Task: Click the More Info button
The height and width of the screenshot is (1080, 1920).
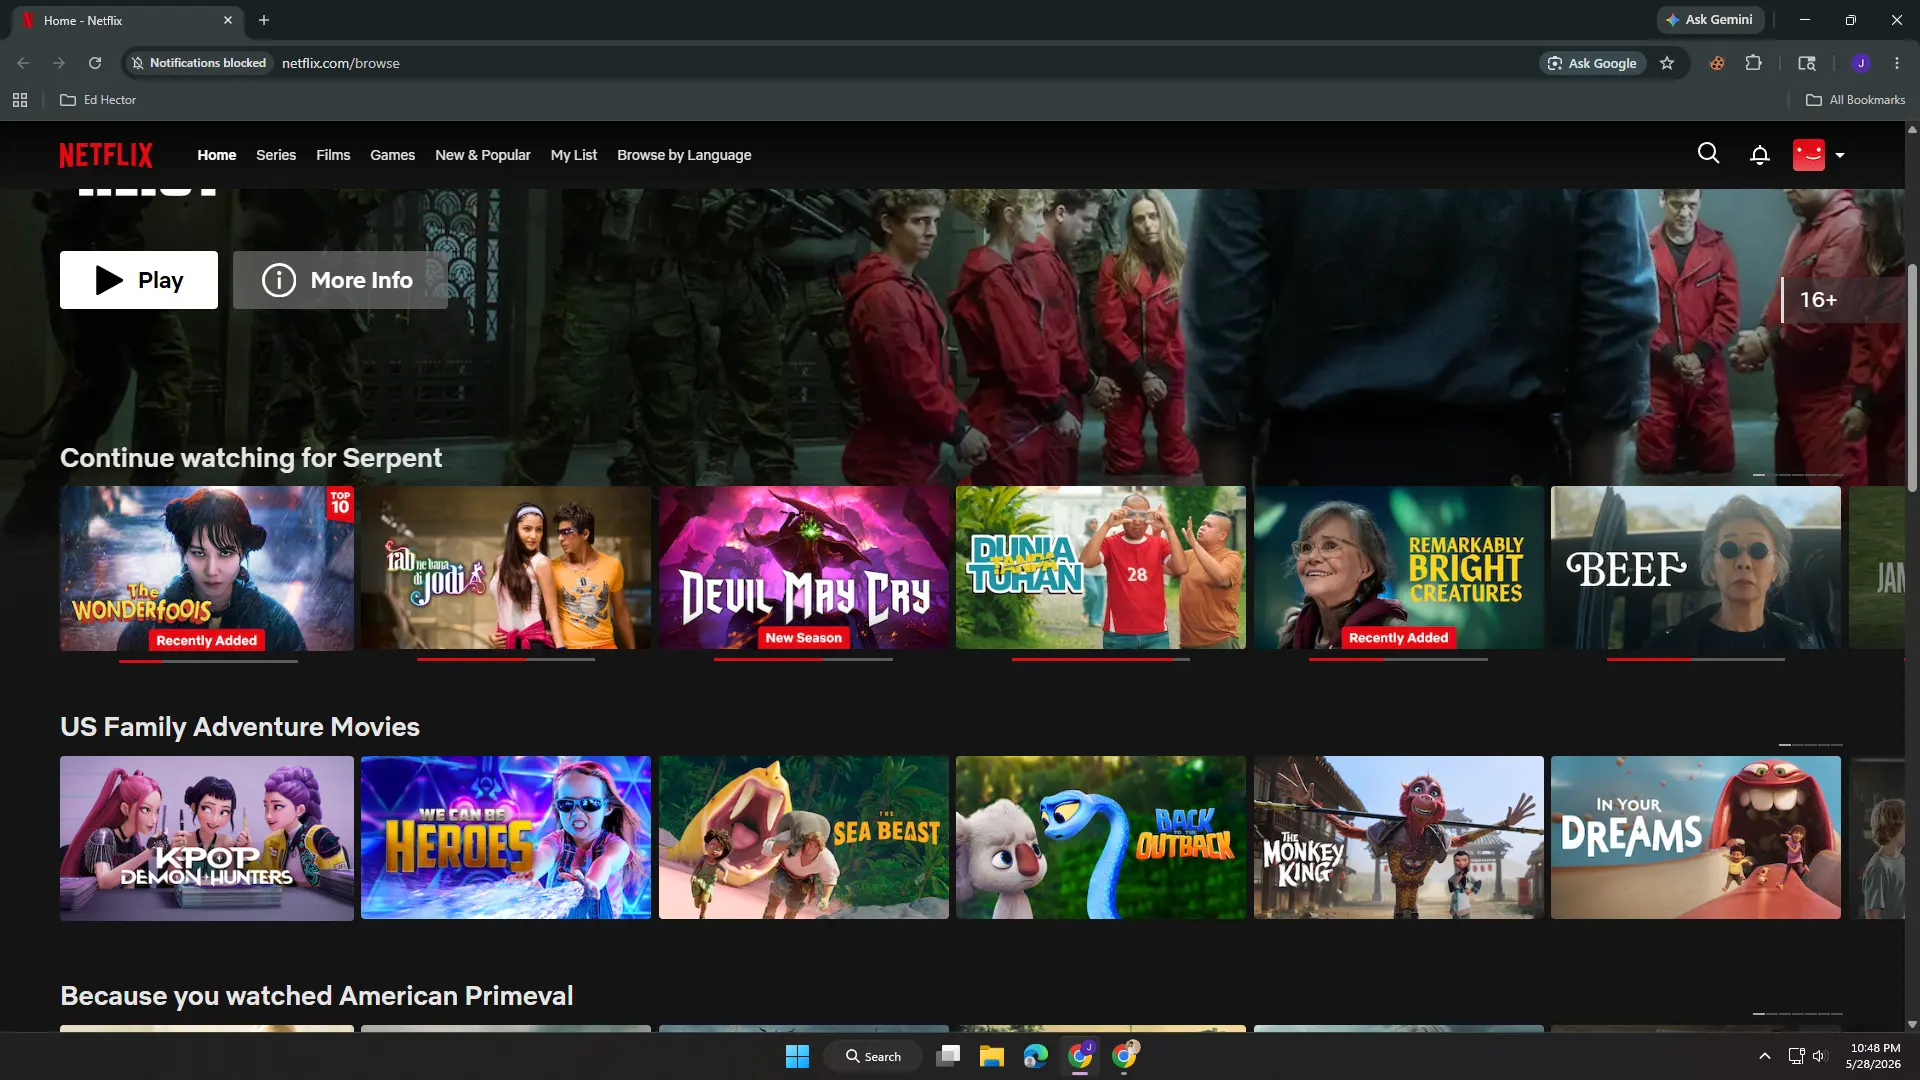Action: click(340, 280)
